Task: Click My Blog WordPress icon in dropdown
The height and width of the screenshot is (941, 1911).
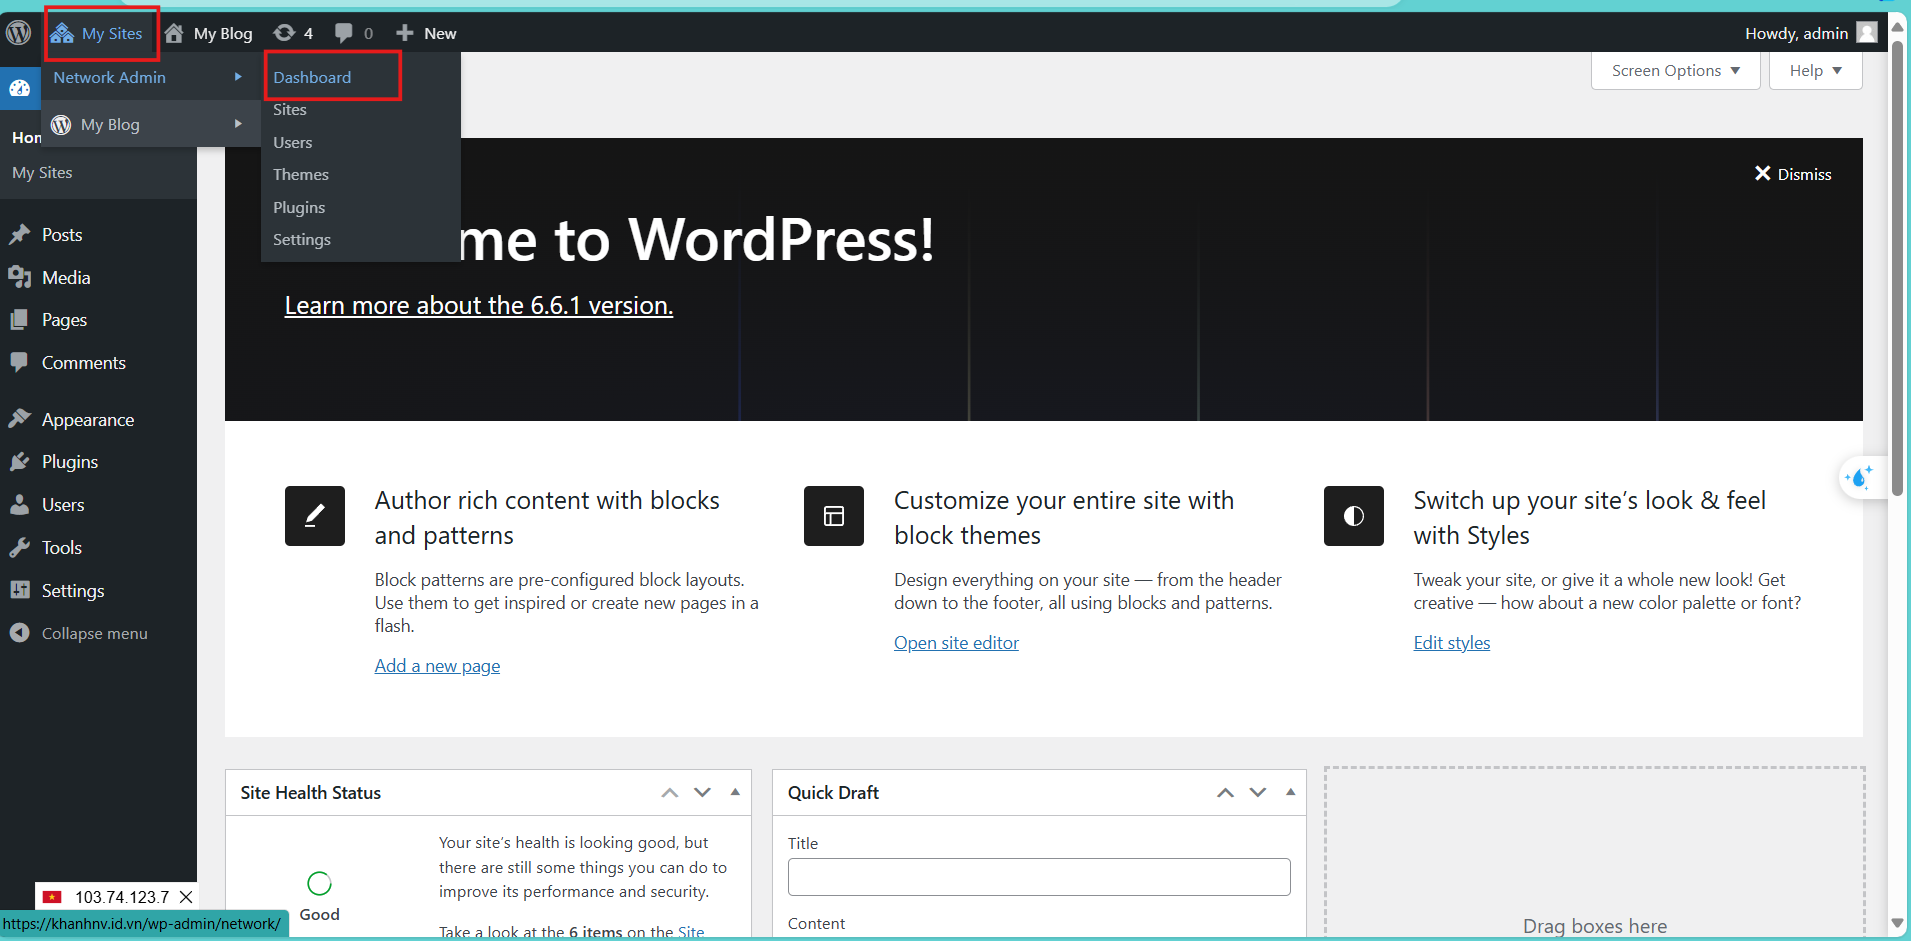Action: [x=62, y=124]
